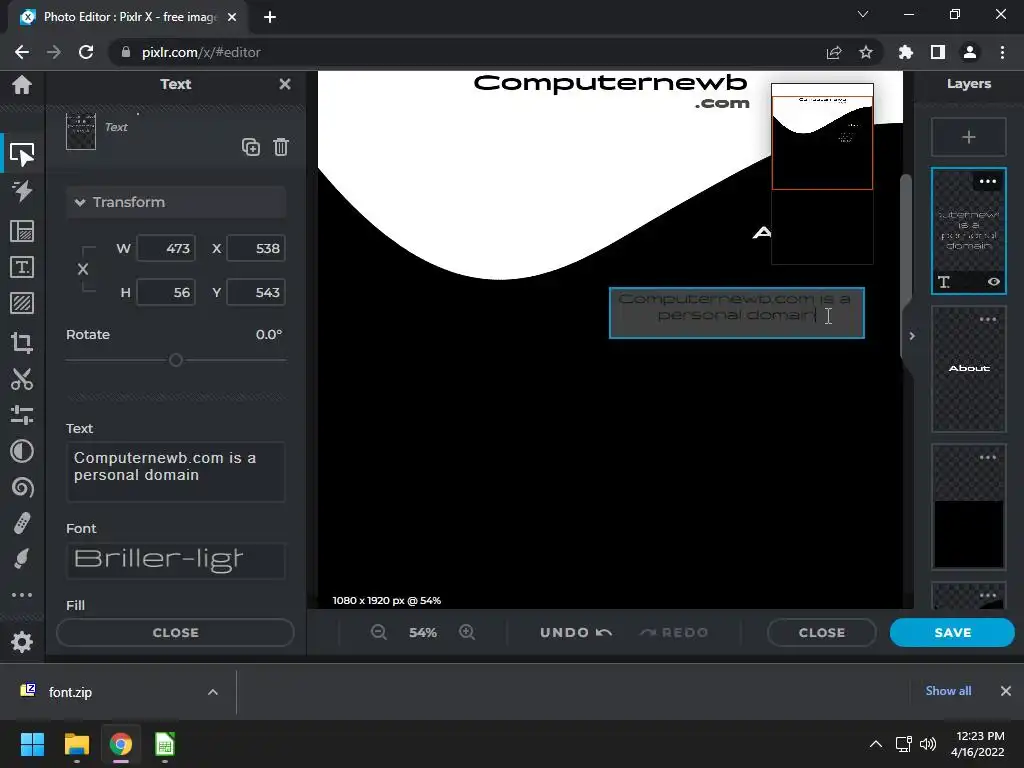
Task: Open Chrome extensions puzzle icon
Action: pyautogui.click(x=905, y=52)
